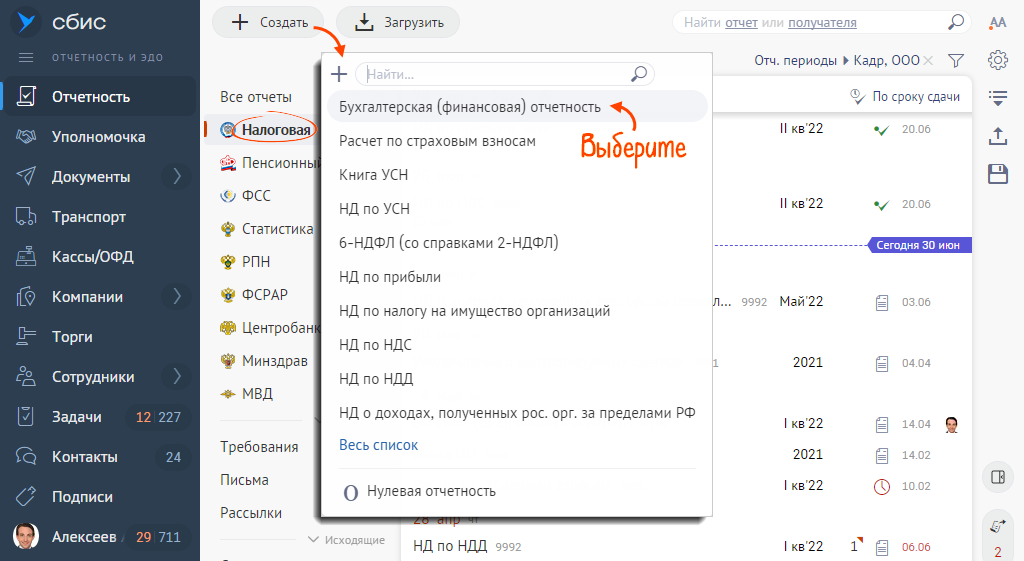The height and width of the screenshot is (561, 1024).
Task: Open the Весь список link
Action: pyautogui.click(x=378, y=445)
